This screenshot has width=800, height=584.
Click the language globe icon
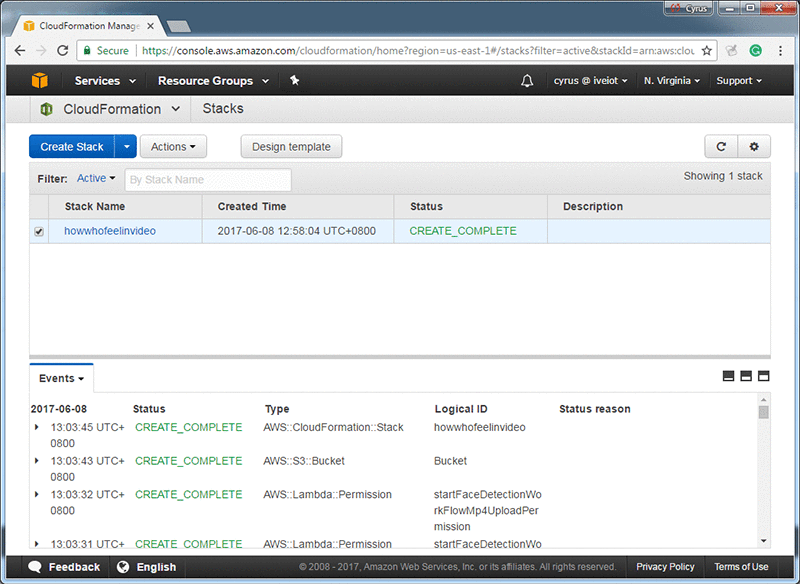point(123,567)
